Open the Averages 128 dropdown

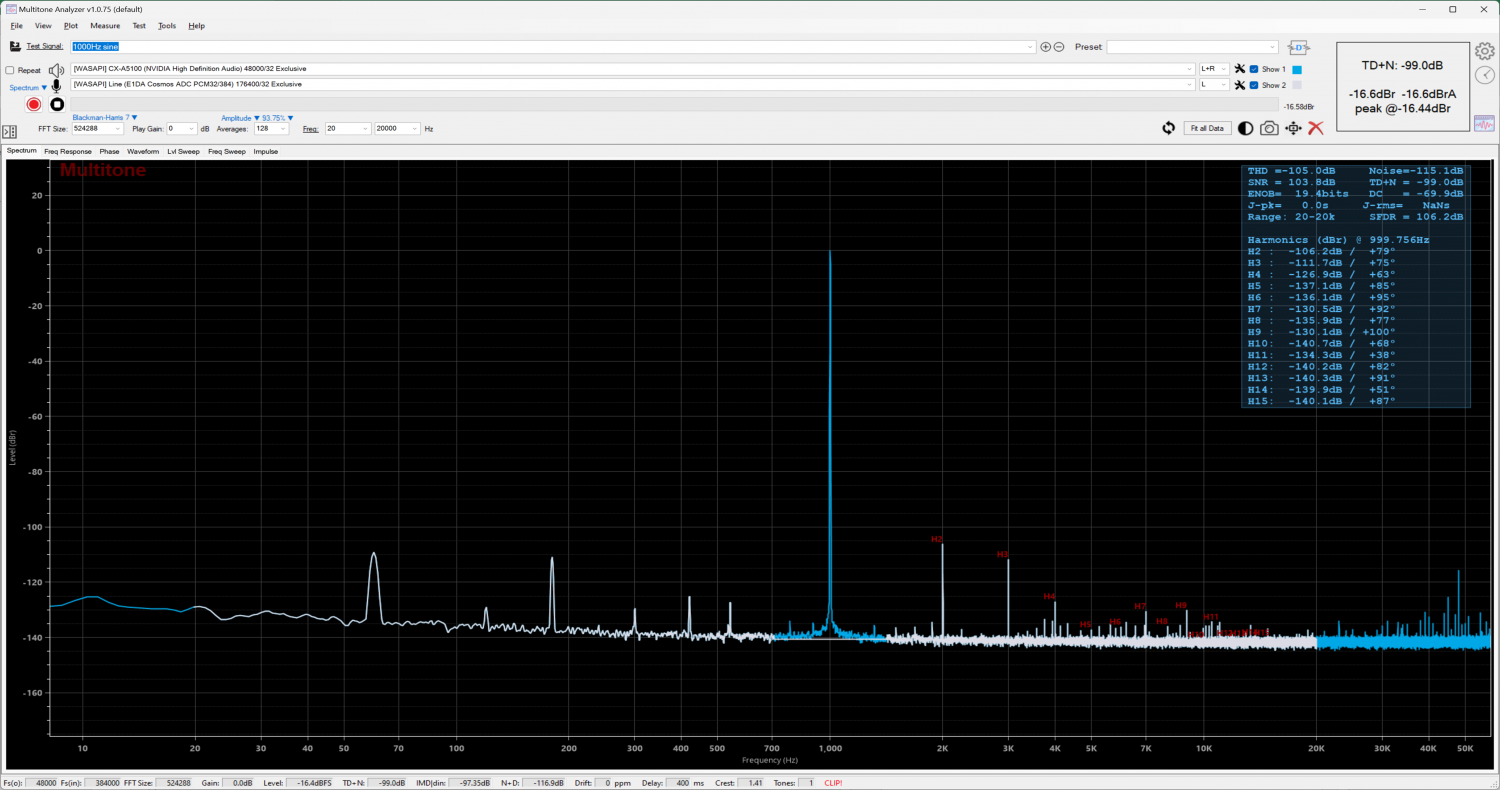[270, 129]
